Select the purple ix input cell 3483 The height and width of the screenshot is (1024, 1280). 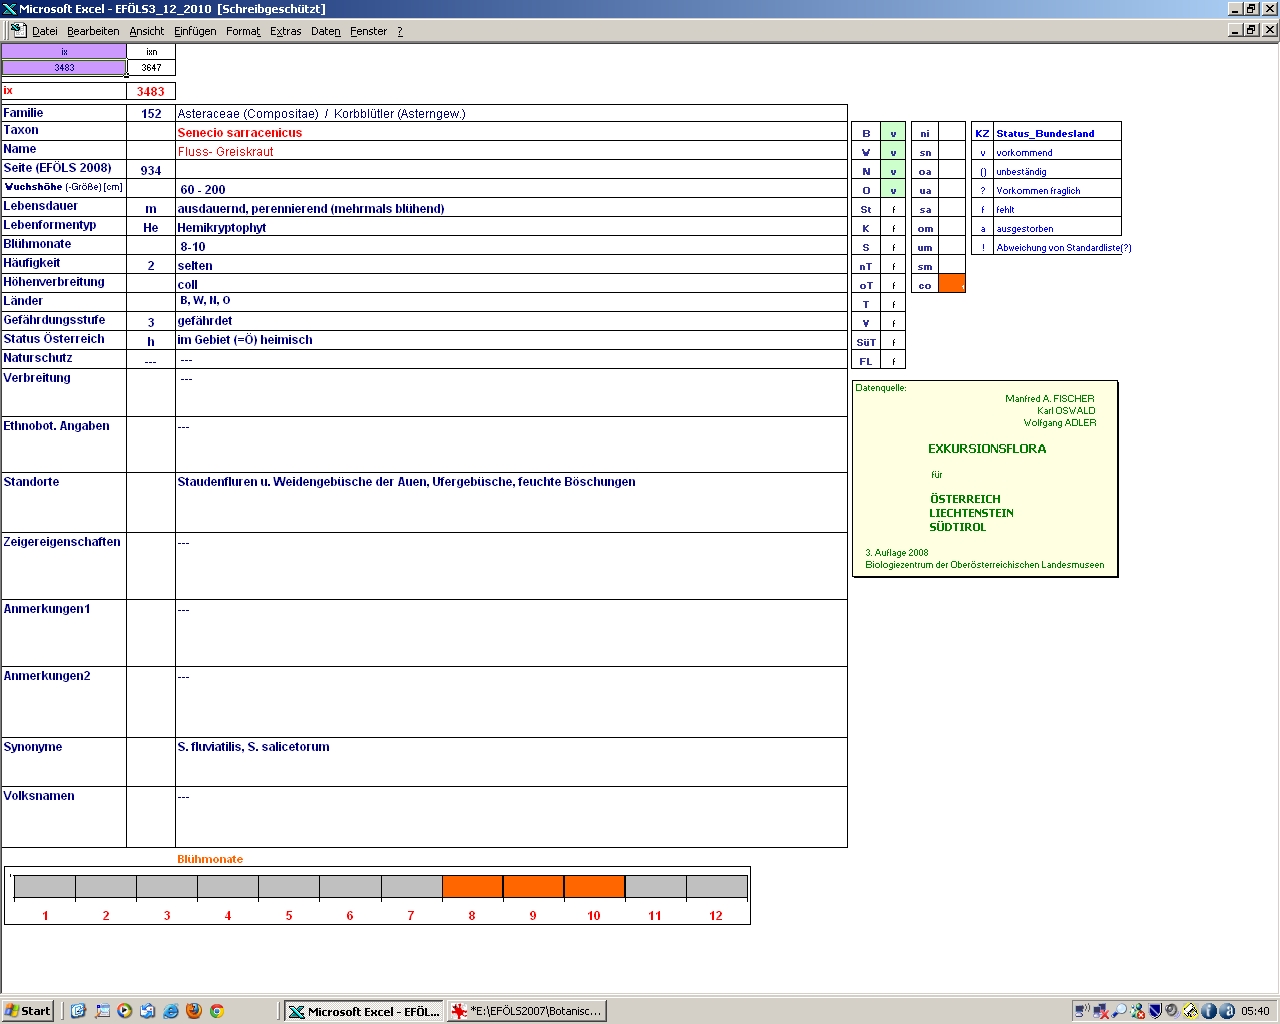(x=64, y=68)
